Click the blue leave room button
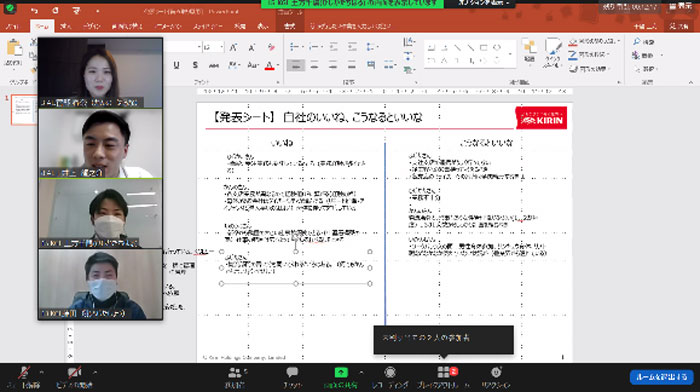The height and width of the screenshot is (392, 700). coord(661,377)
